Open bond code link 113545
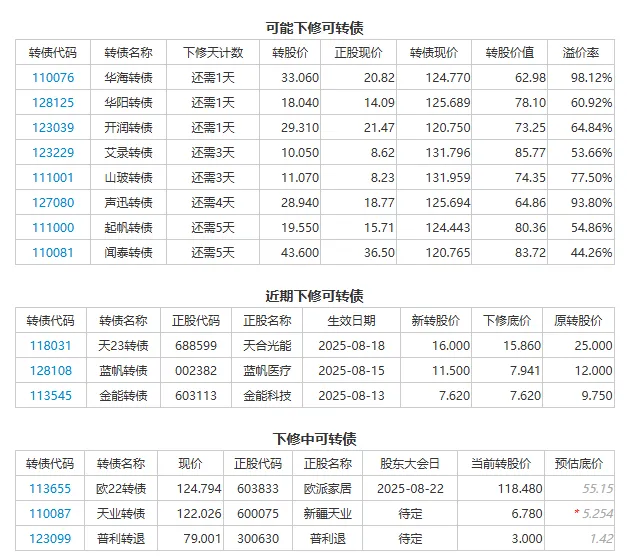This screenshot has width=627, height=558. tap(51, 396)
